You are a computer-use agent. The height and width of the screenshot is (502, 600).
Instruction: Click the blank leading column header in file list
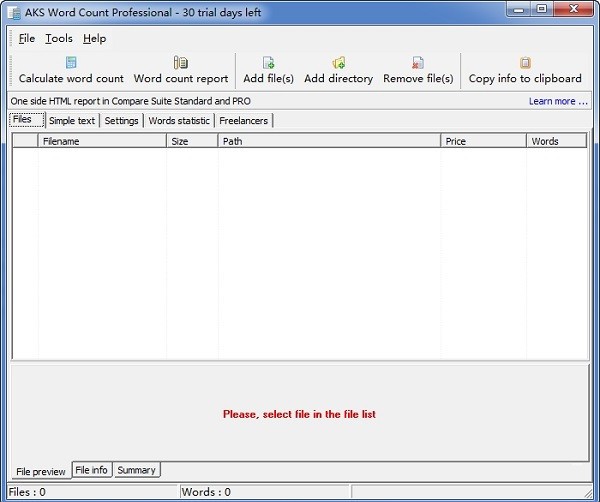(25, 141)
